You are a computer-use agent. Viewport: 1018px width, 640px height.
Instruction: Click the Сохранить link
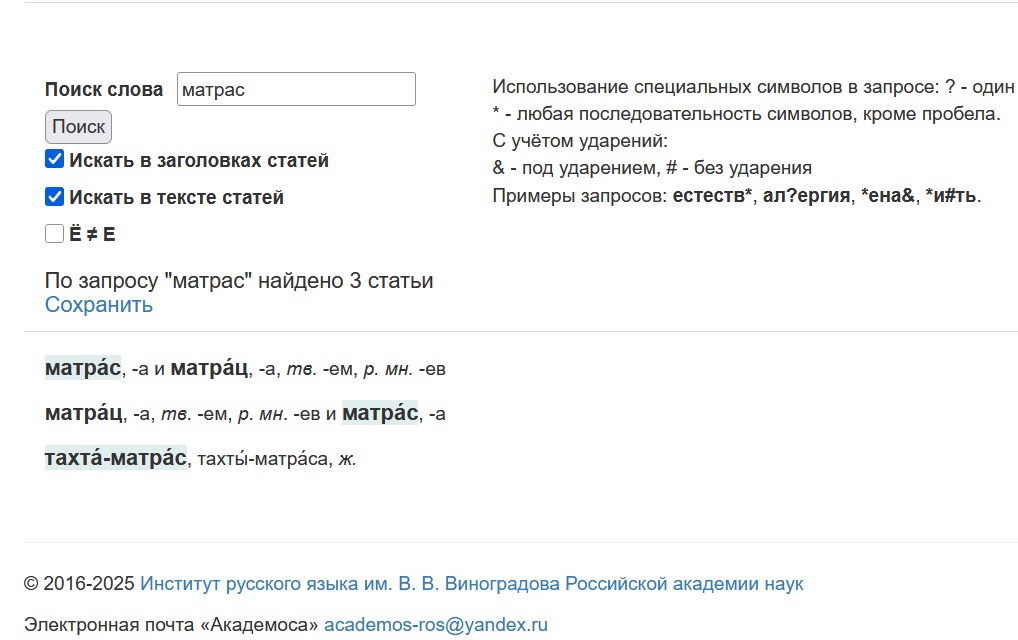(x=99, y=304)
